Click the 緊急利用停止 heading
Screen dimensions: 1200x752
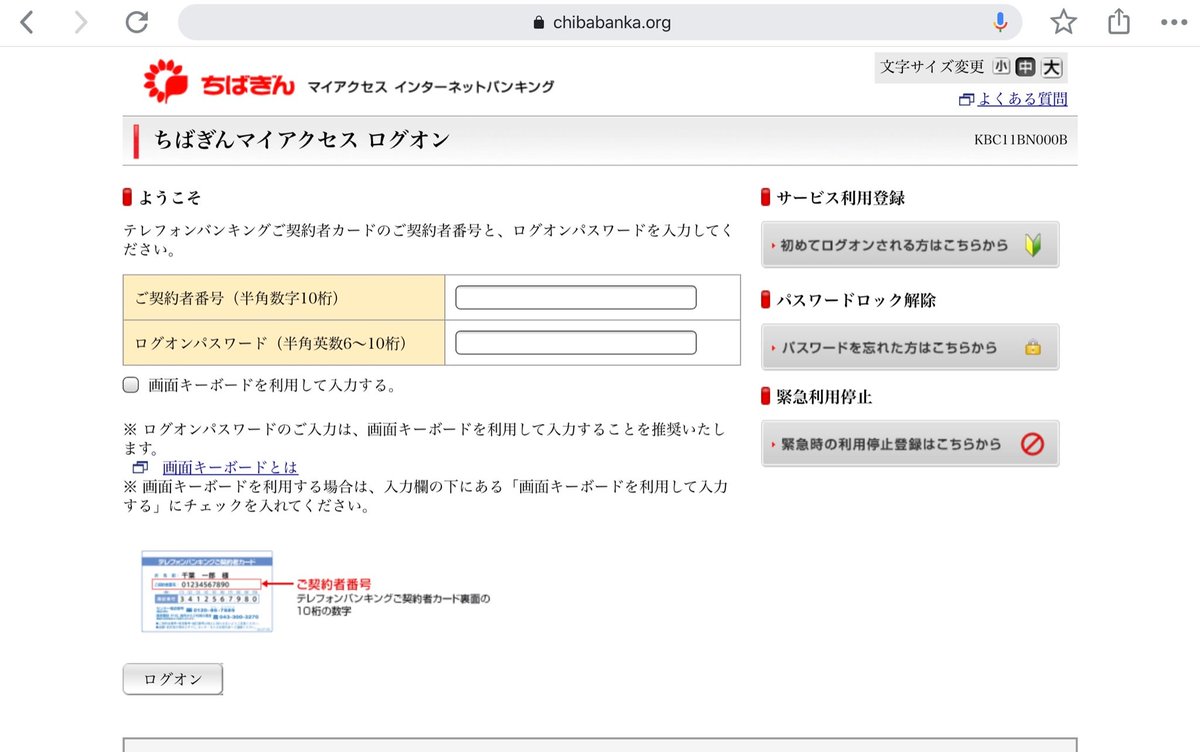824,397
